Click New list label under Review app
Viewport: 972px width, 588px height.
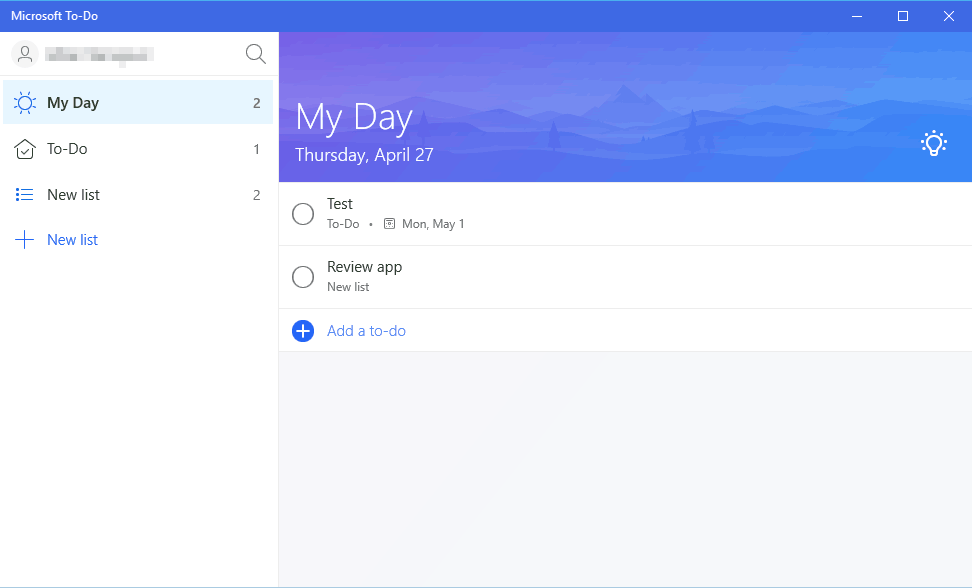point(348,287)
